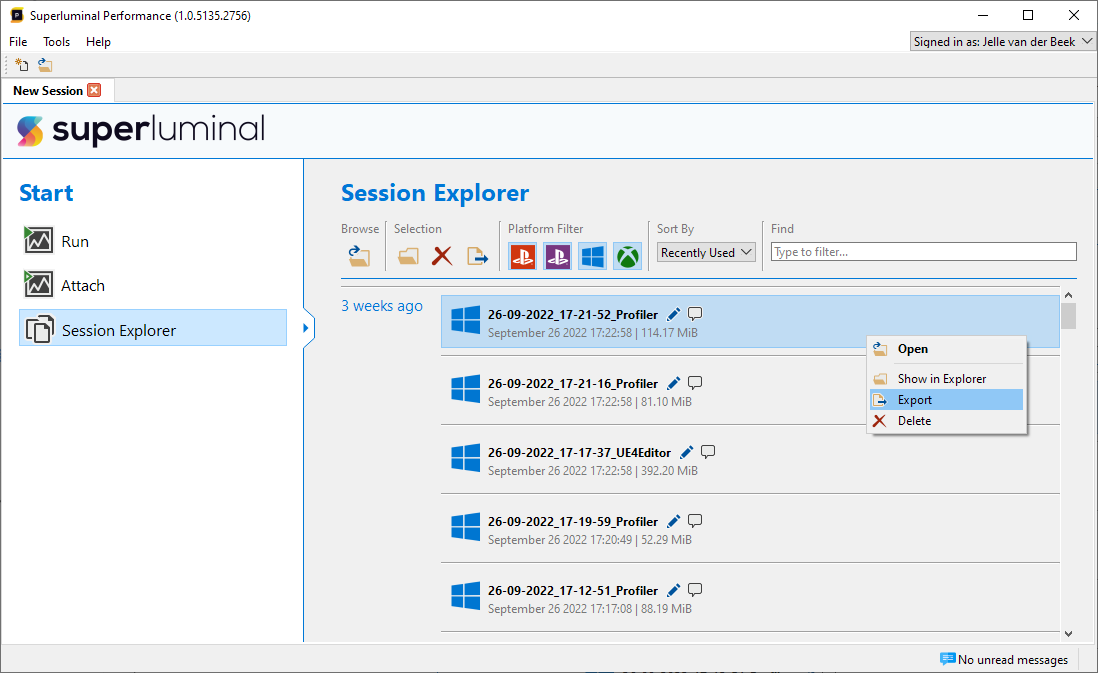Click the pencil rename icon for 26-09-2022_17-21-16_Profiler
The height and width of the screenshot is (673, 1098).
point(674,383)
